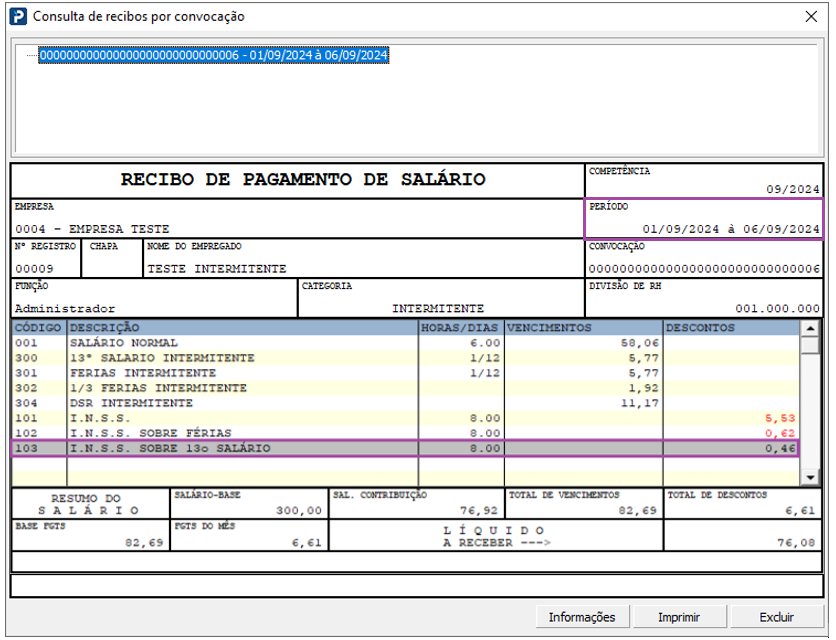Click the Excluir button
Viewport: 836px width, 640px height.
[776, 617]
